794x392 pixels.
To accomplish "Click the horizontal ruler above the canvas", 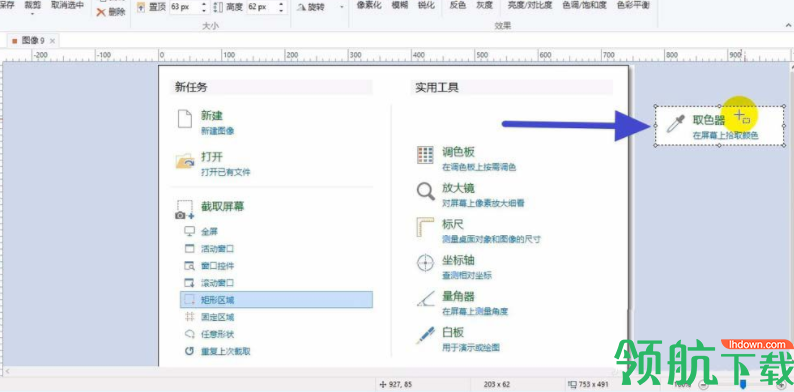I will (x=397, y=55).
